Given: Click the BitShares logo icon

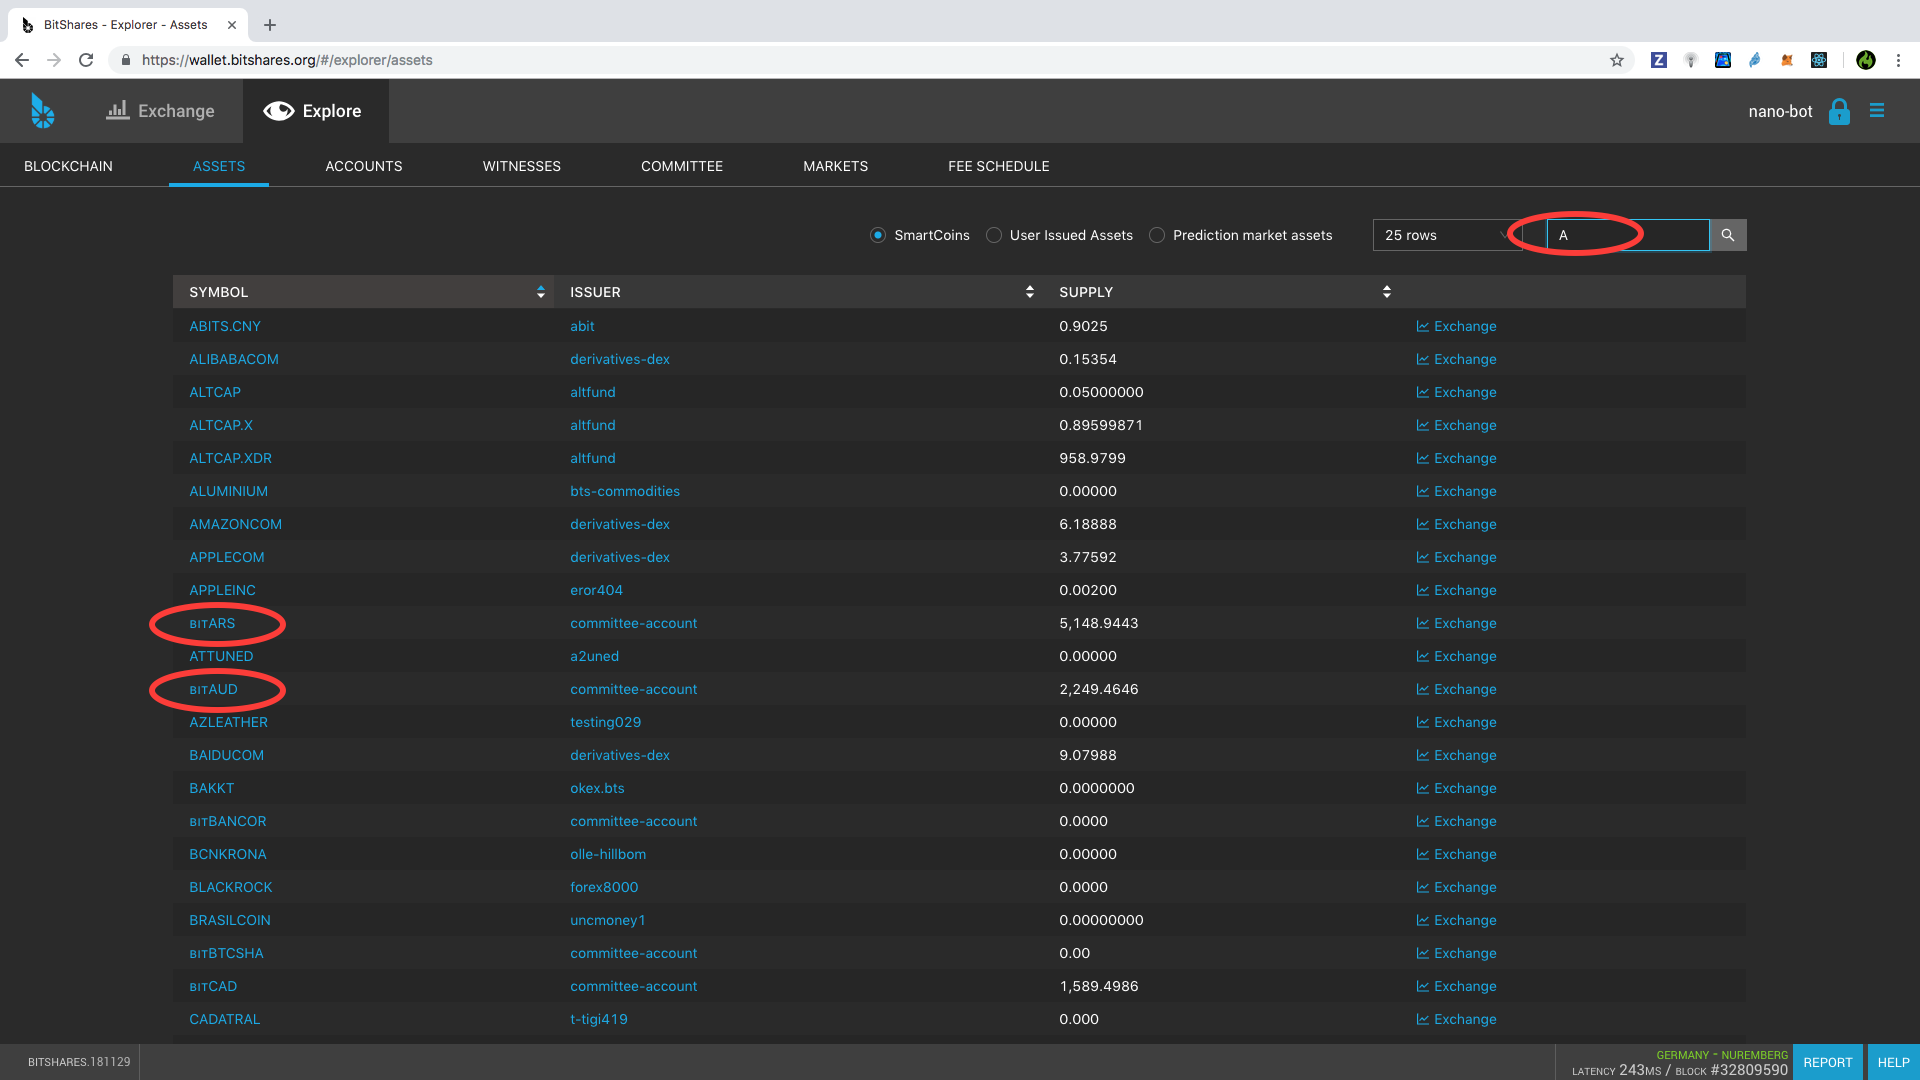Looking at the screenshot, I should [42, 111].
